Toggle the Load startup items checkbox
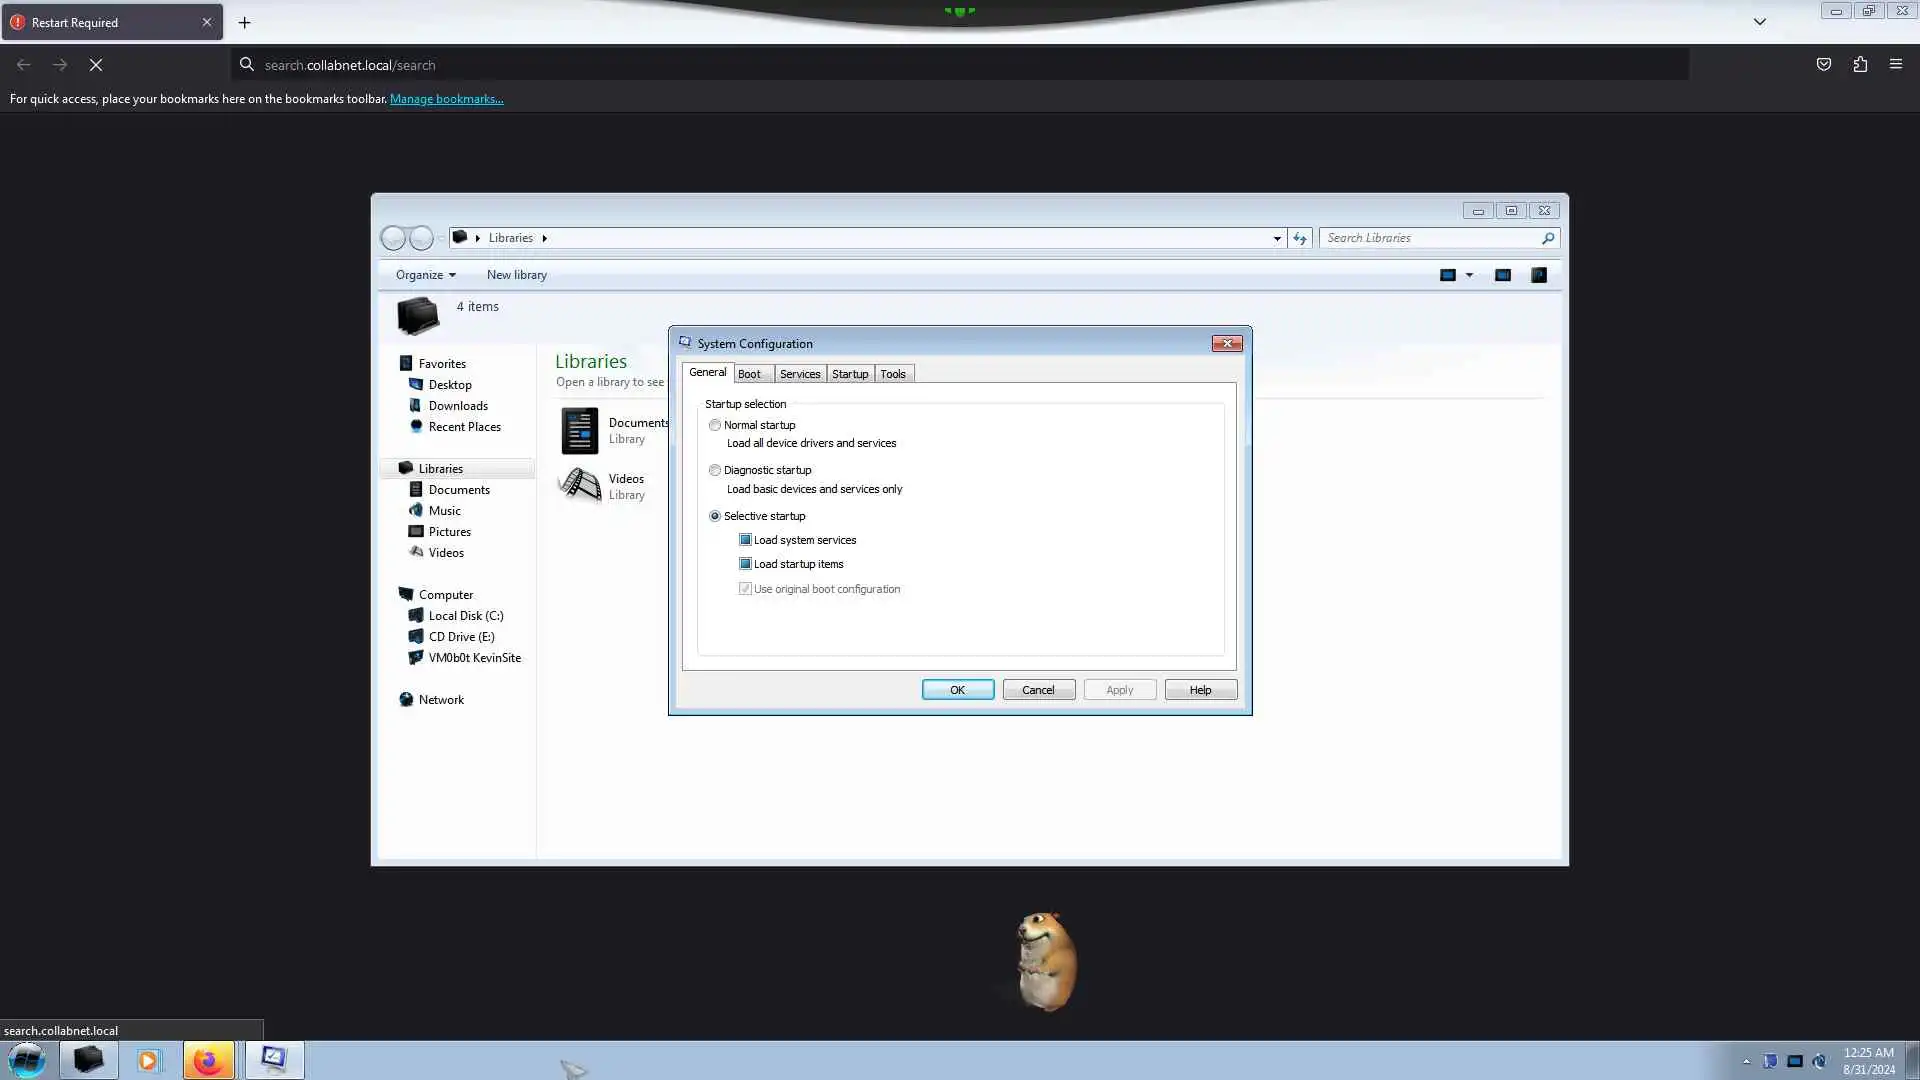This screenshot has height=1080, width=1920. click(x=745, y=564)
